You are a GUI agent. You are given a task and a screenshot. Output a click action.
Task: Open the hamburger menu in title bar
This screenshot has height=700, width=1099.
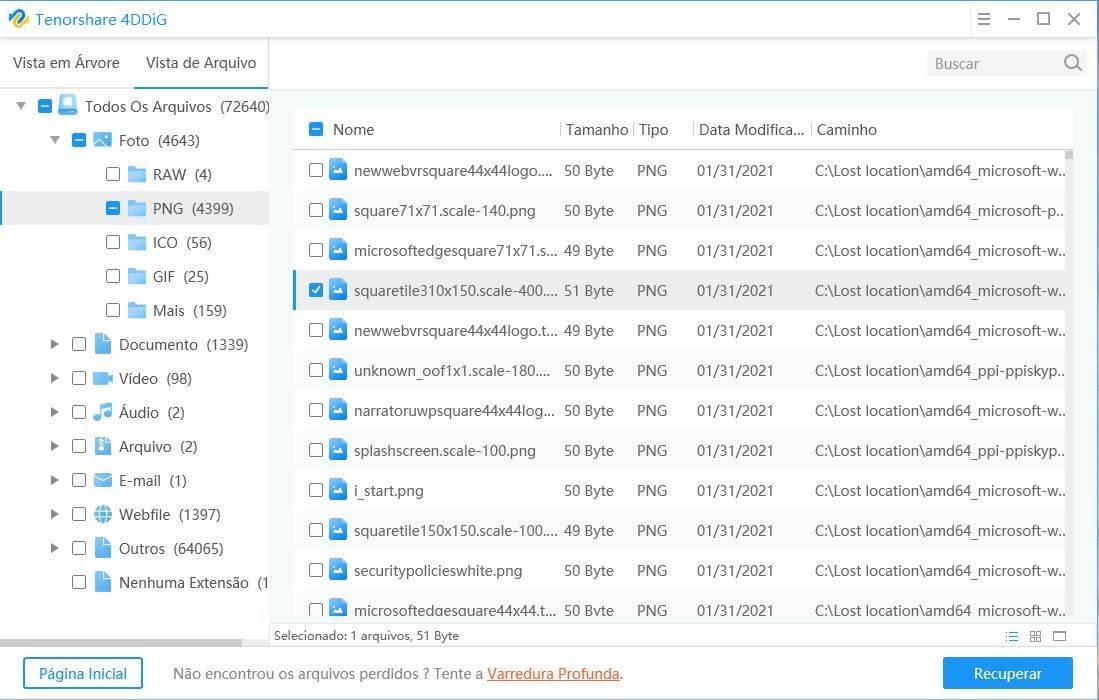[984, 19]
